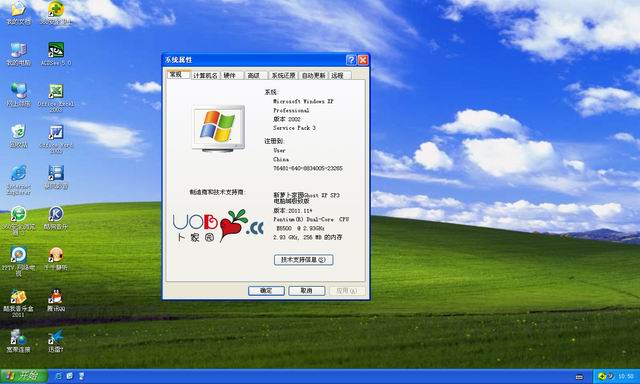Click the 'Pentium(R) Dual-Core CPU' text
The image size is (640, 384).
tap(311, 219)
